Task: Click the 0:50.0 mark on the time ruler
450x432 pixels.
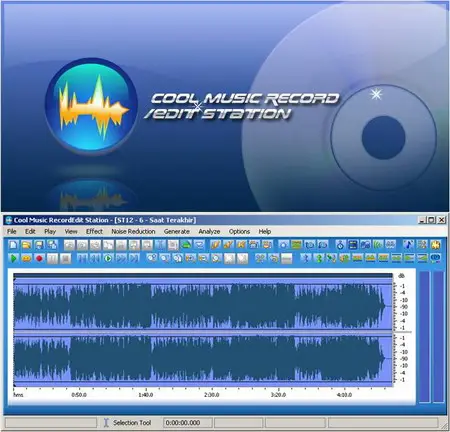Action: coord(79,395)
